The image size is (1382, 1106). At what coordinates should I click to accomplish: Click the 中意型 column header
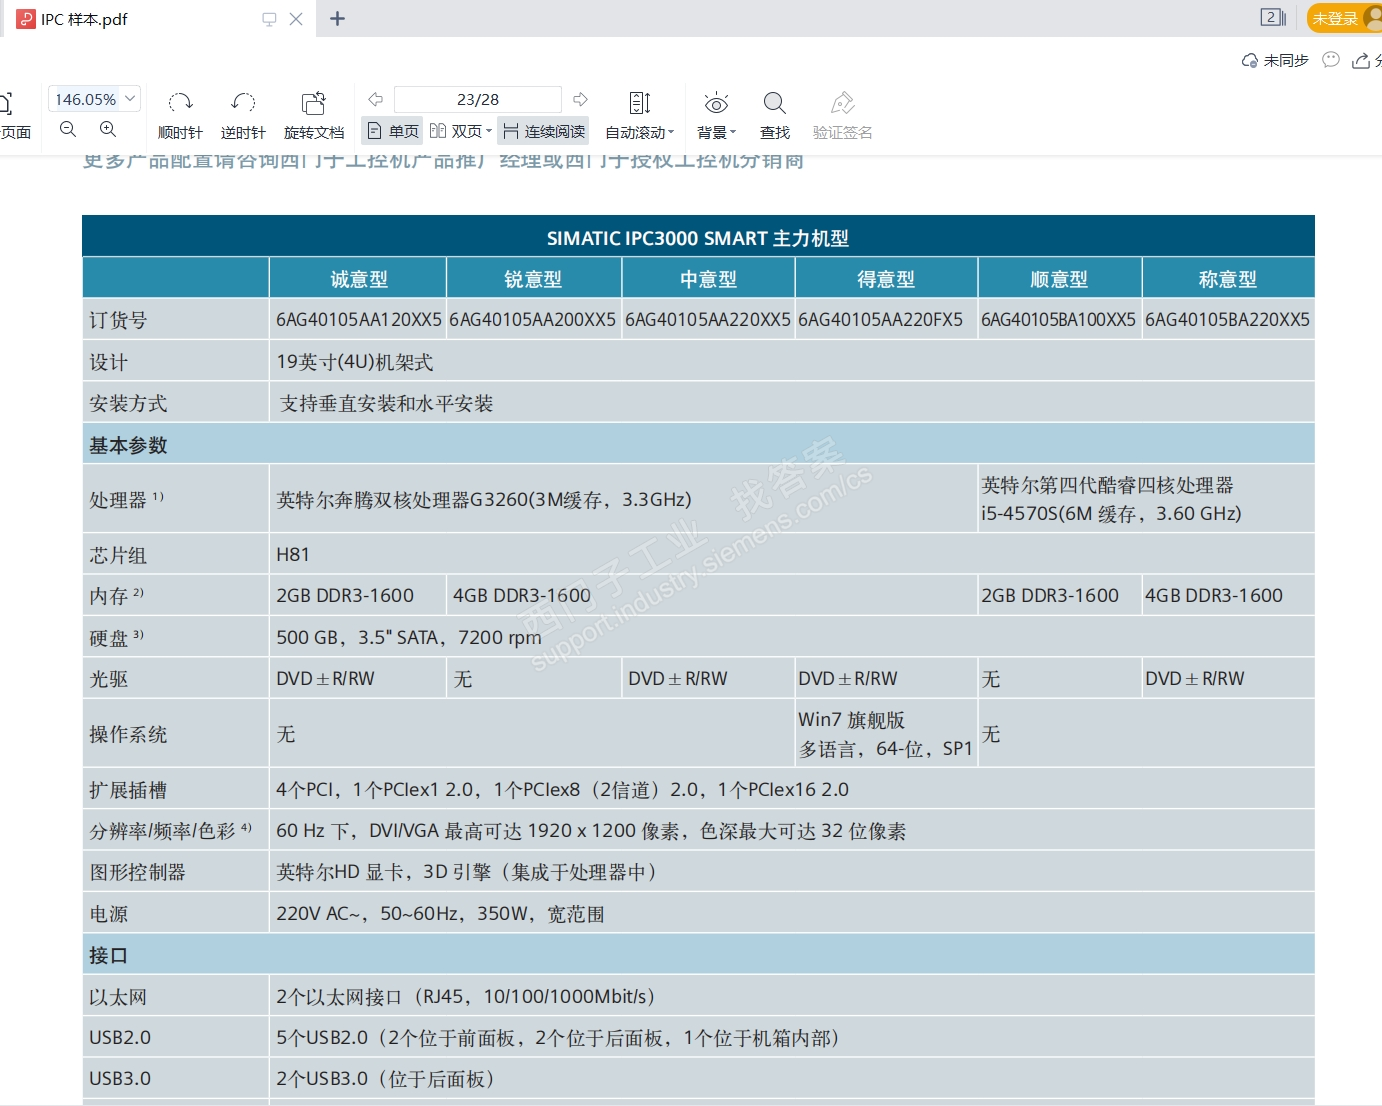(x=708, y=279)
